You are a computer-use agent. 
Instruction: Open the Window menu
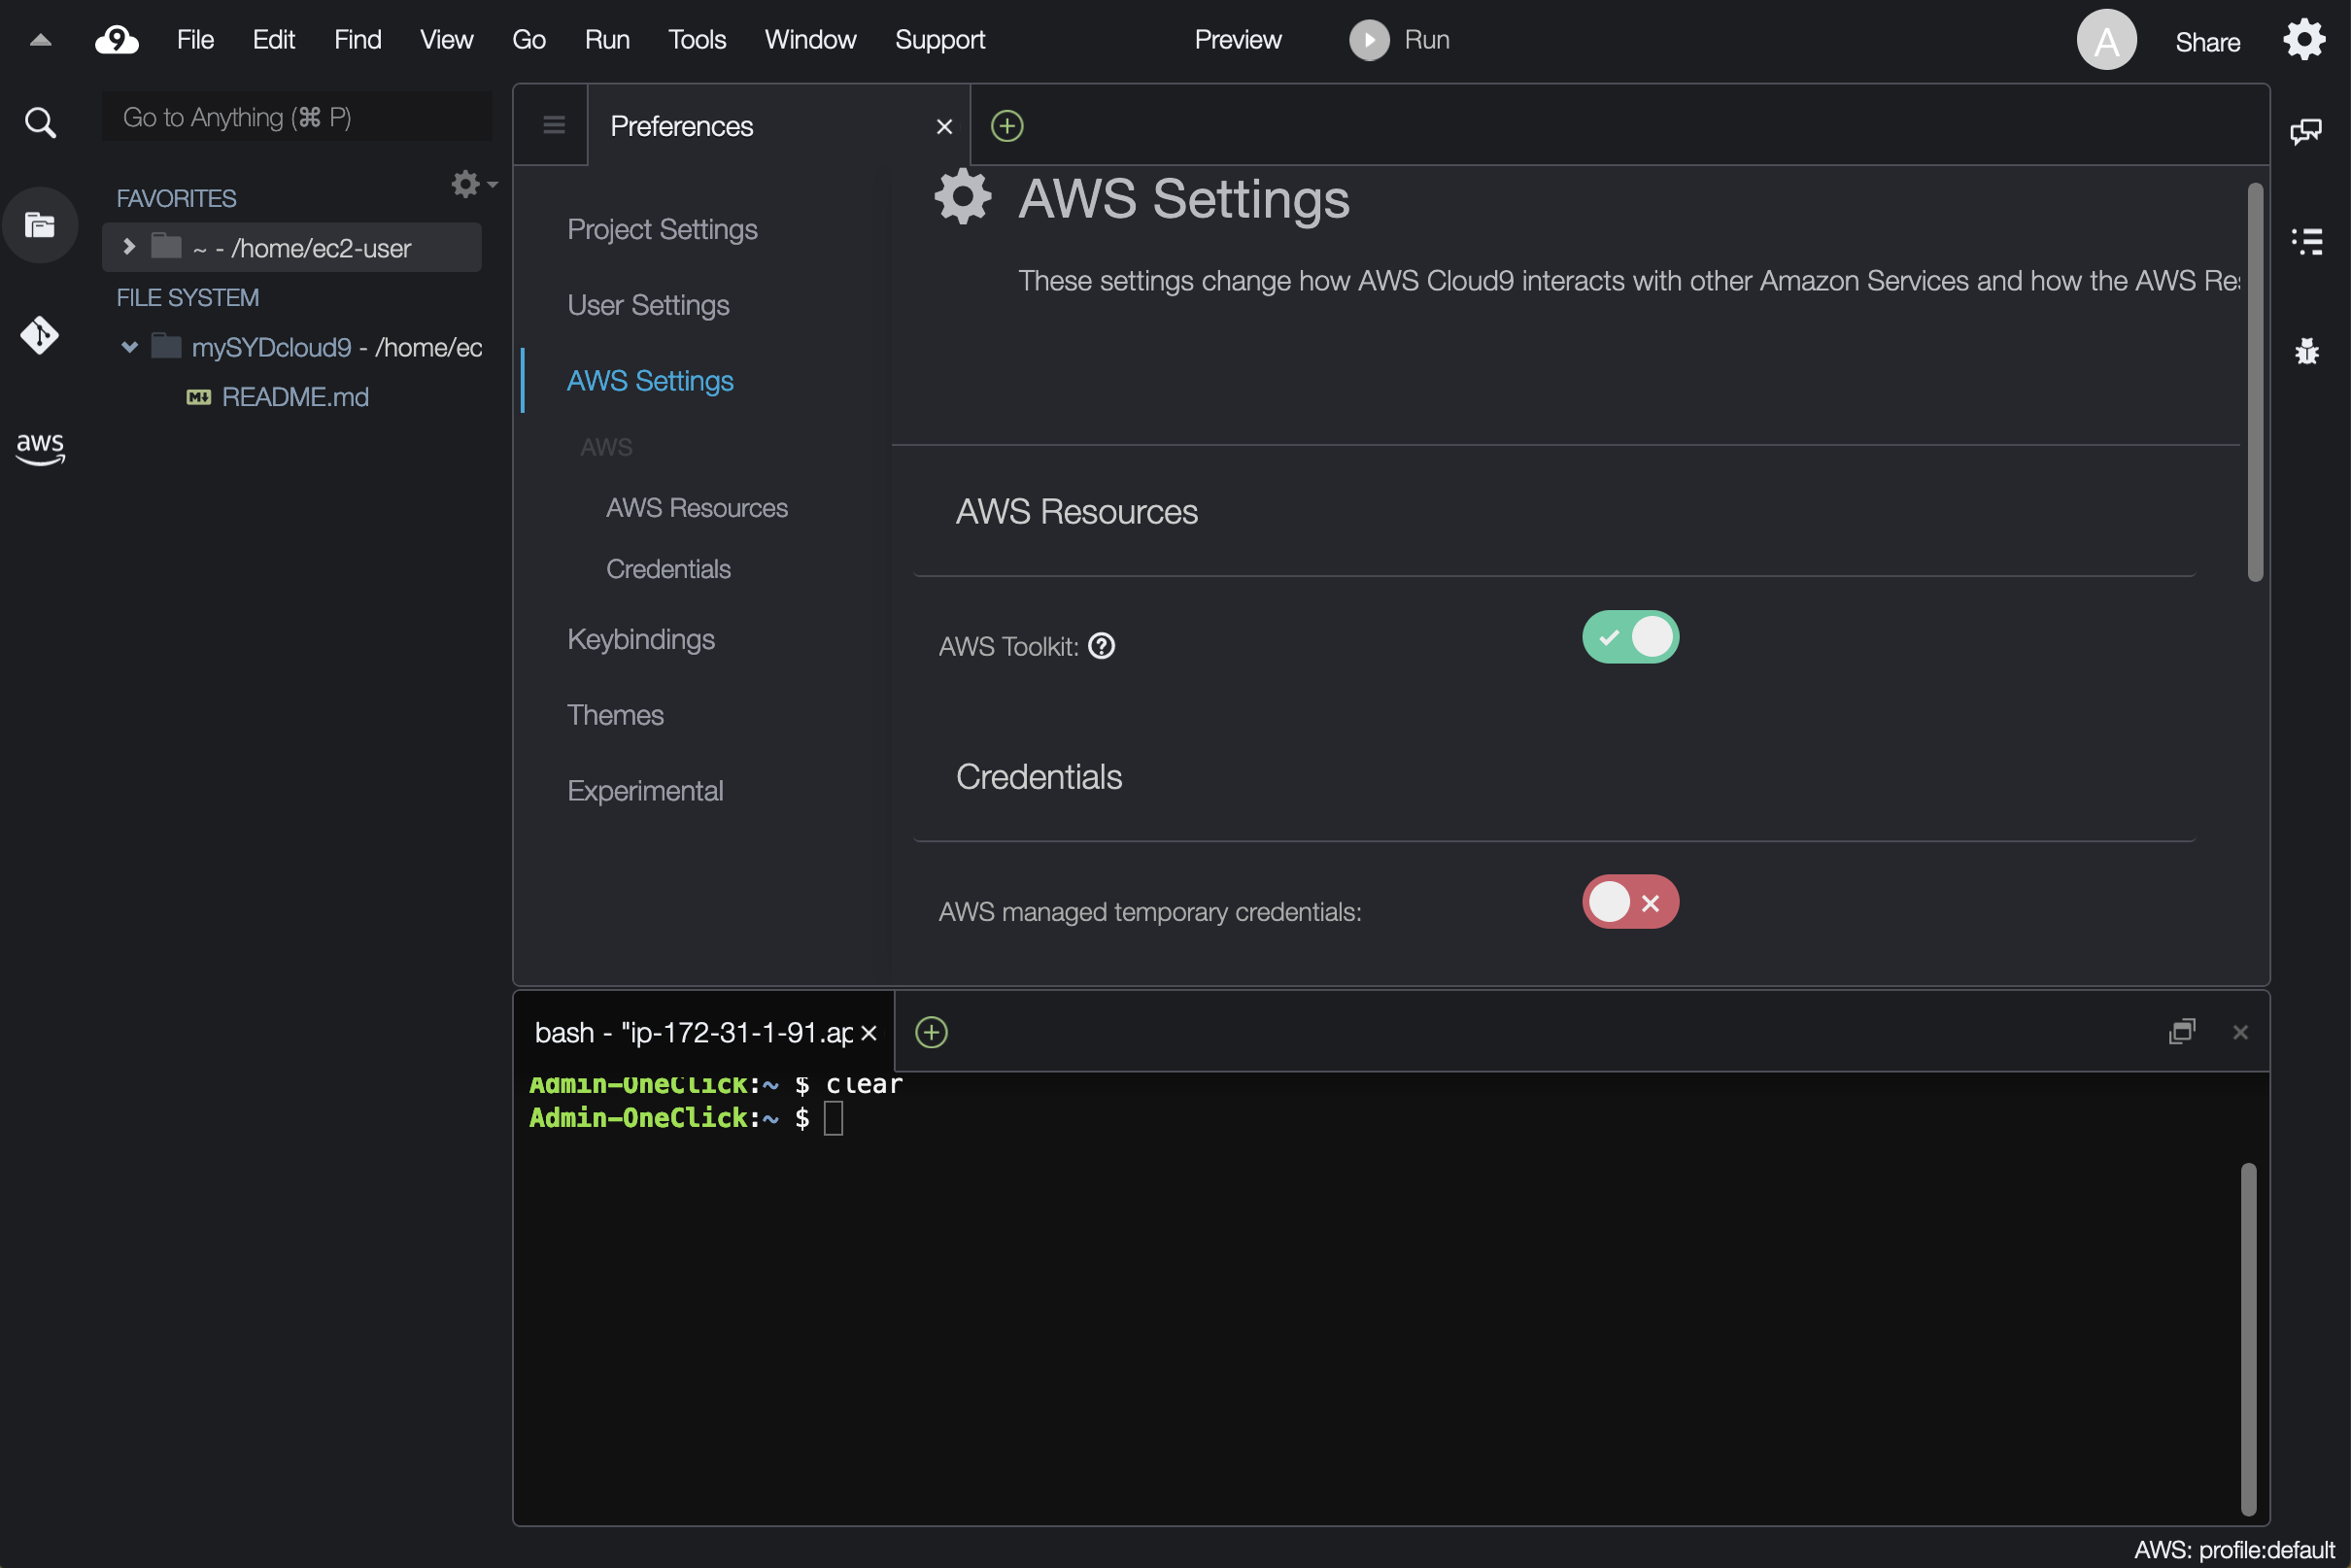click(x=810, y=40)
